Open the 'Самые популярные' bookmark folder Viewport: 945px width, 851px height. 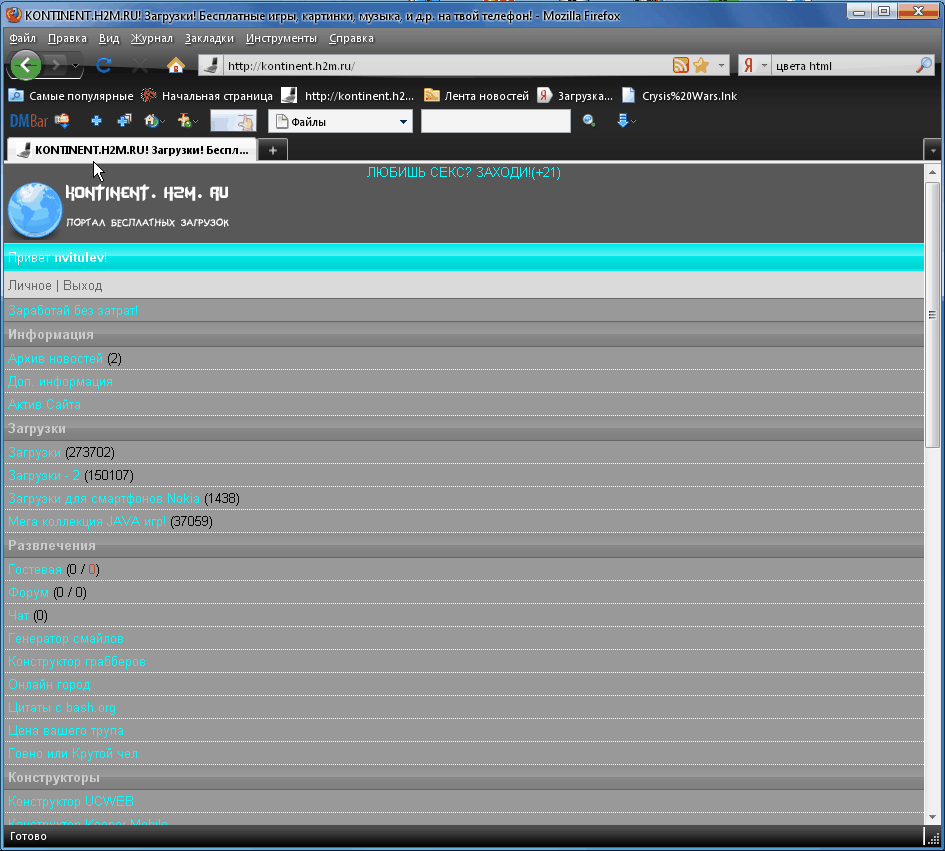(x=71, y=96)
